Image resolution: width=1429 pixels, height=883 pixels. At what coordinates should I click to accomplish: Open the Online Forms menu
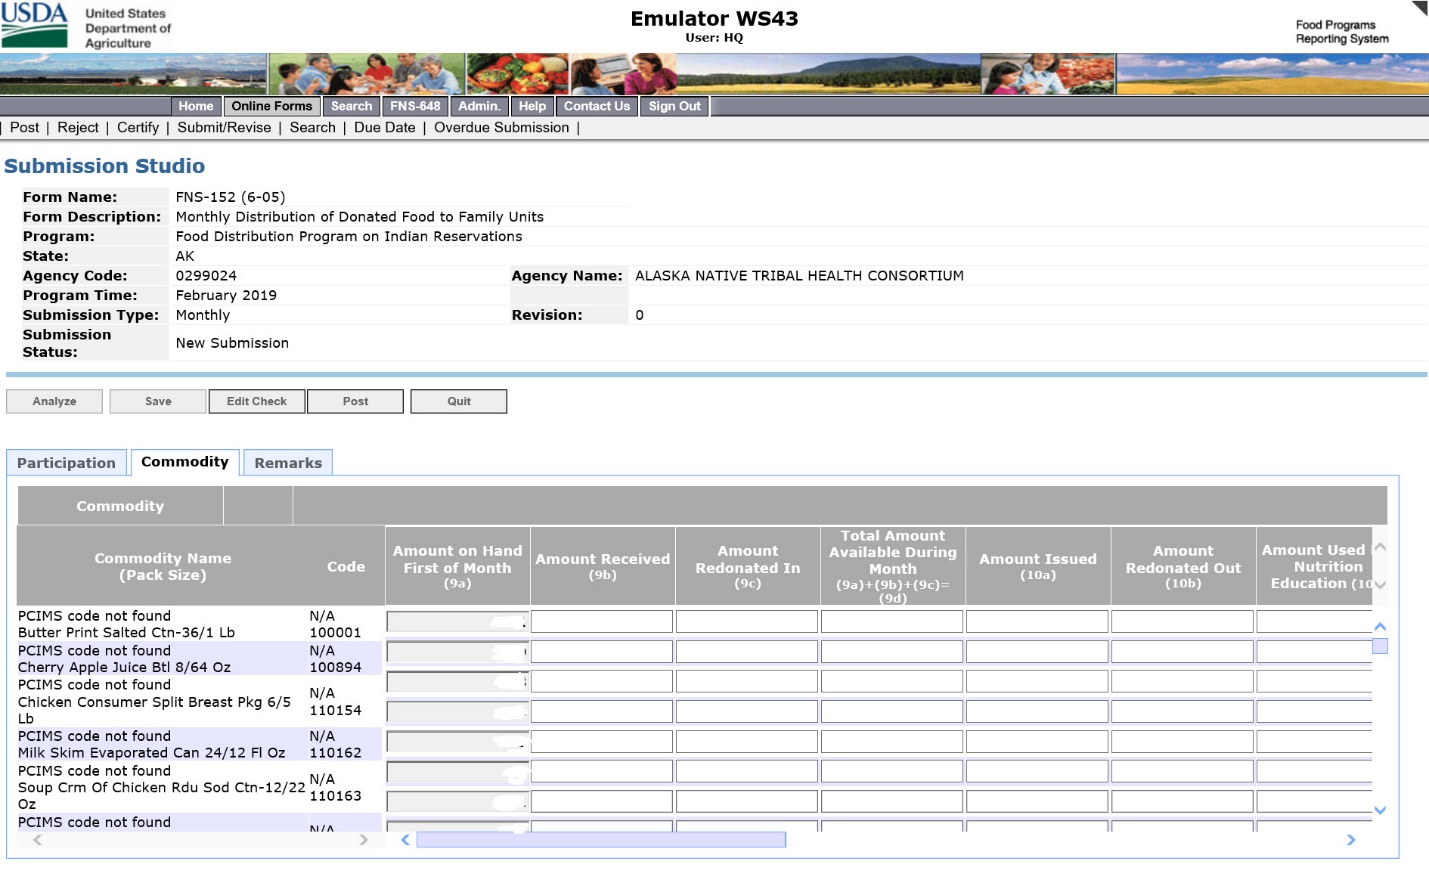(x=271, y=106)
